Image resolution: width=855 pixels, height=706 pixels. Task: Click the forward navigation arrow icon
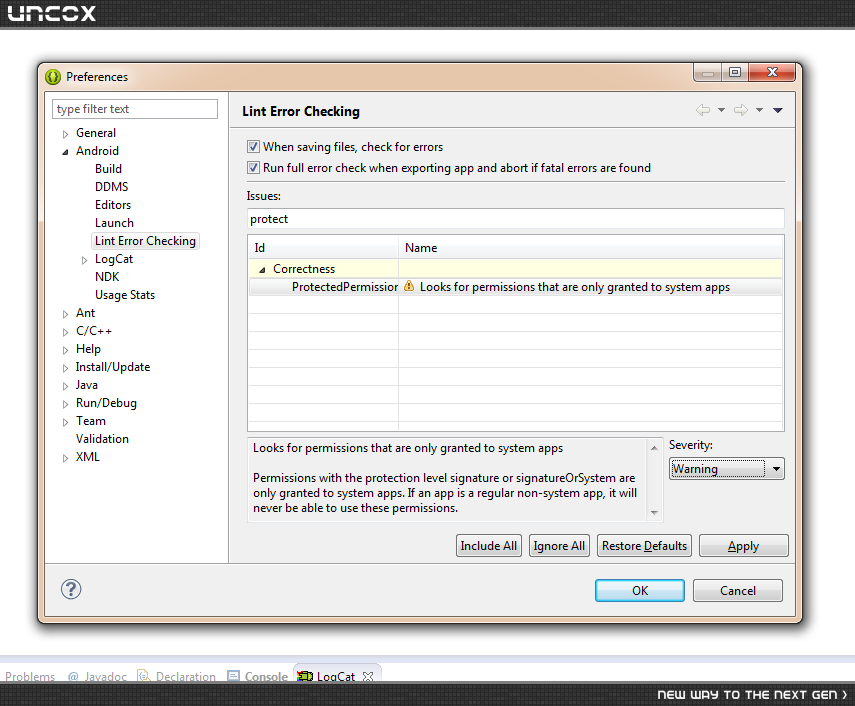coord(740,110)
